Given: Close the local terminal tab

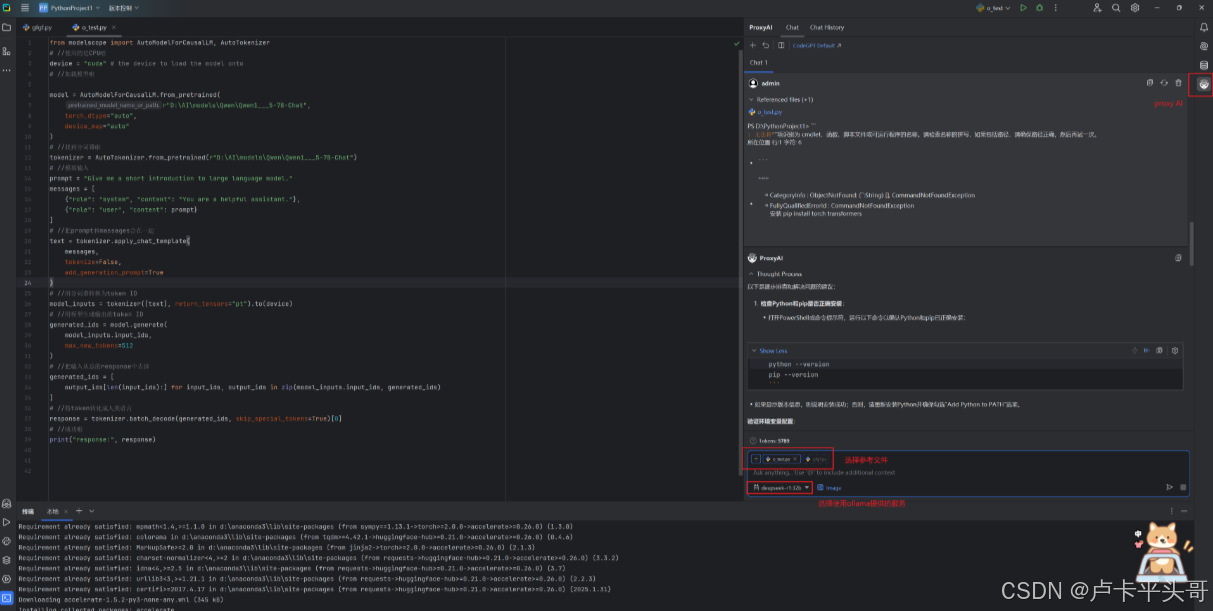Looking at the screenshot, I should pyautogui.click(x=68, y=511).
